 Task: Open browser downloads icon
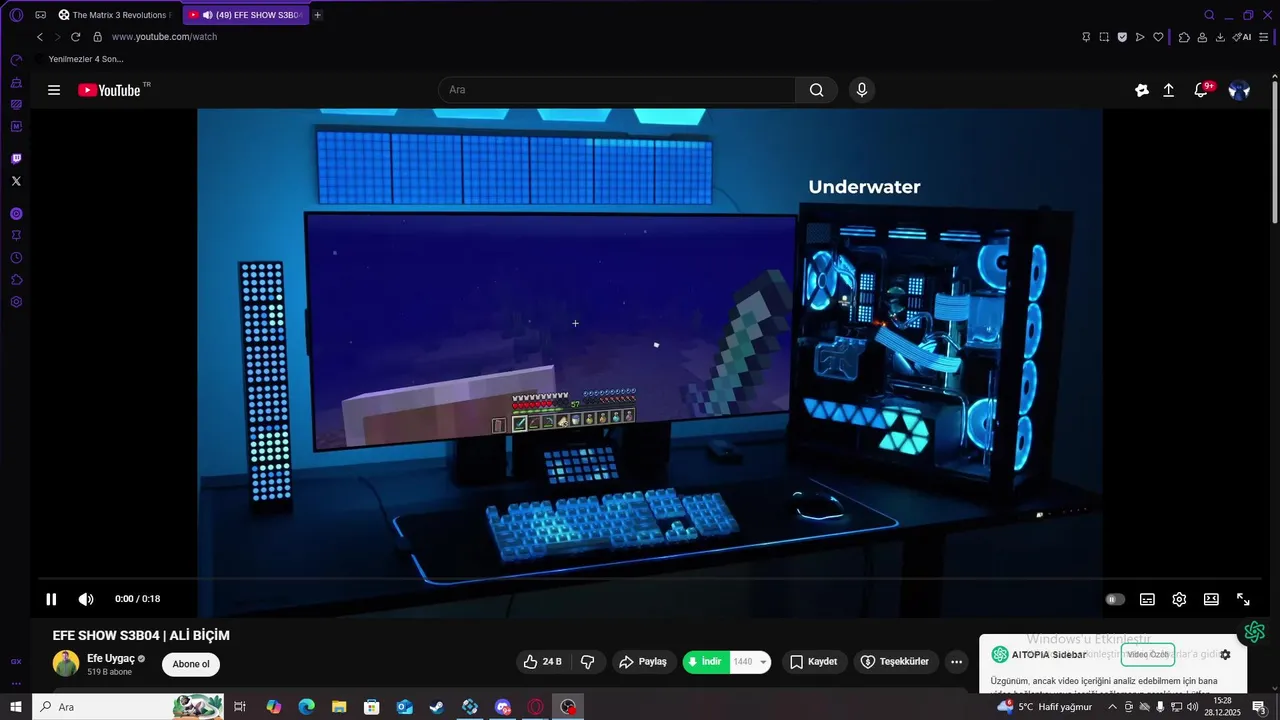[x=1220, y=37]
